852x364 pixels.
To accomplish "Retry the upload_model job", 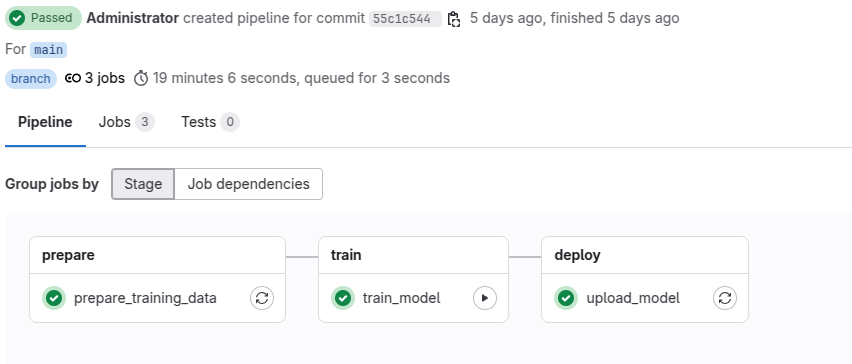I will [725, 298].
